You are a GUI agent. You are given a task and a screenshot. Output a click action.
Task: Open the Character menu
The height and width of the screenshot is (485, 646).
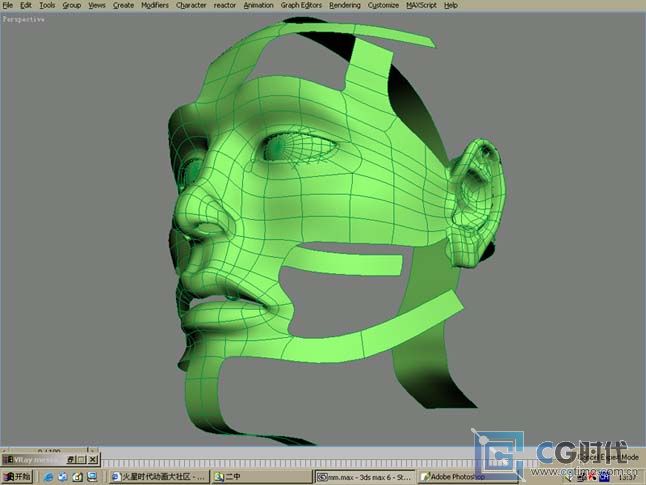191,5
